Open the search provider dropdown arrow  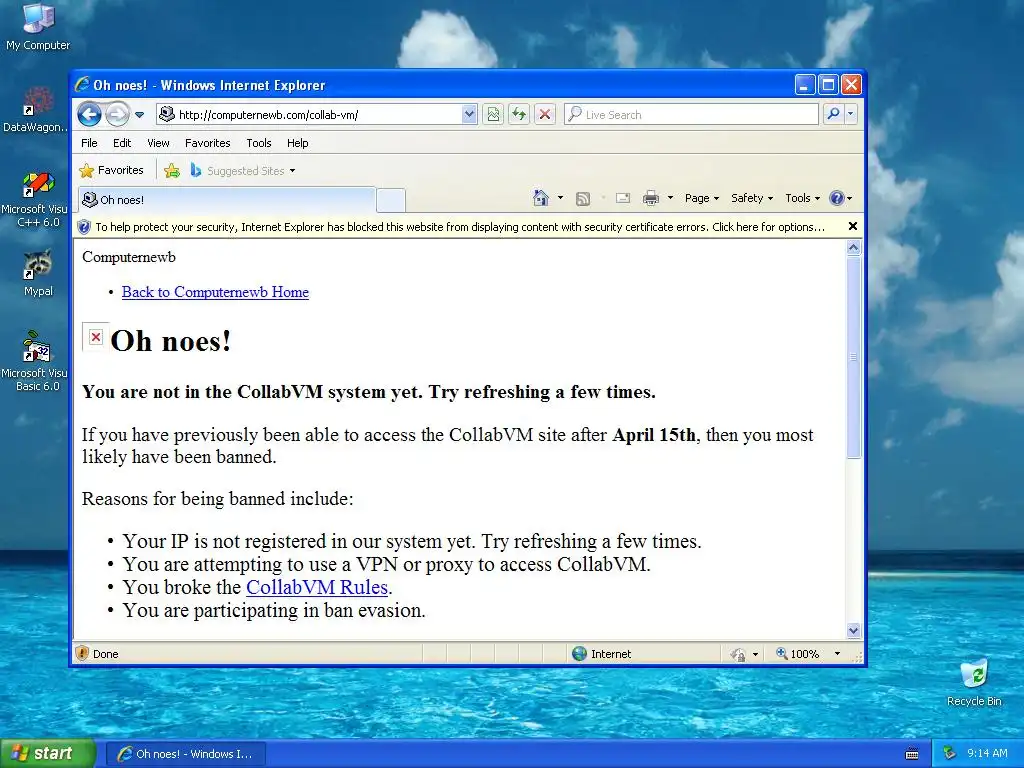pyautogui.click(x=850, y=114)
